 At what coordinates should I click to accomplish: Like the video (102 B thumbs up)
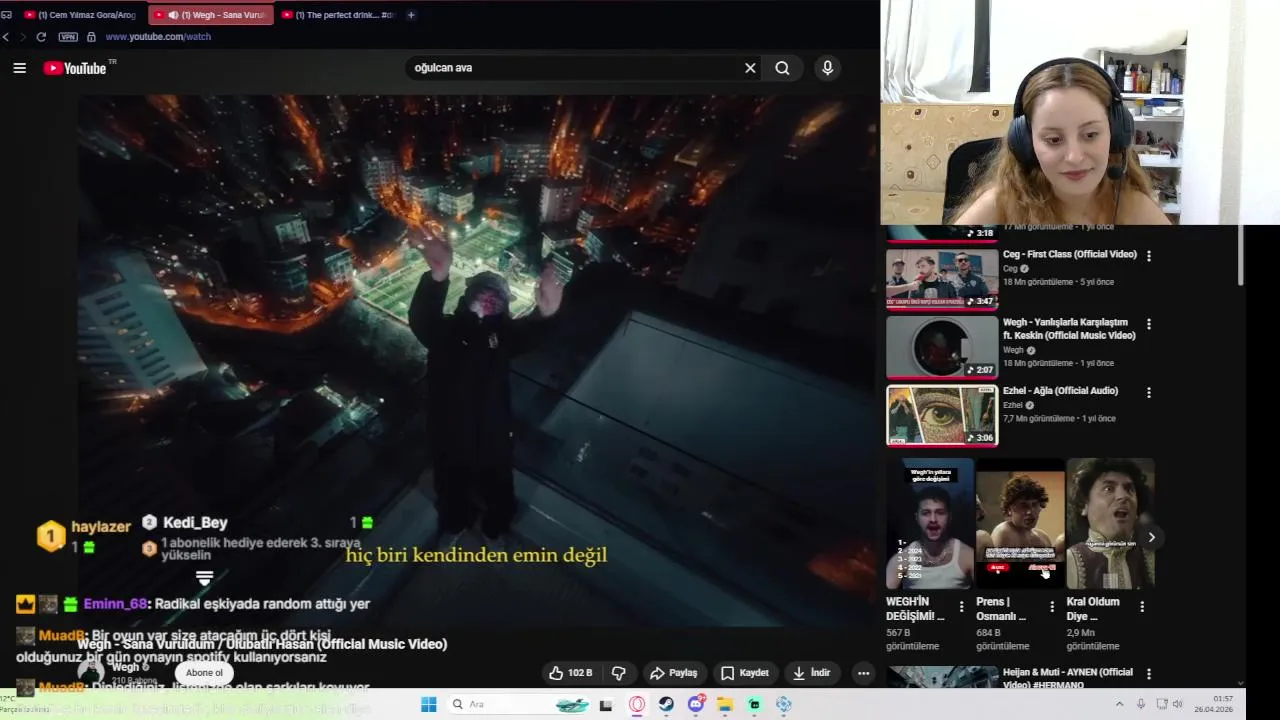tap(571, 673)
